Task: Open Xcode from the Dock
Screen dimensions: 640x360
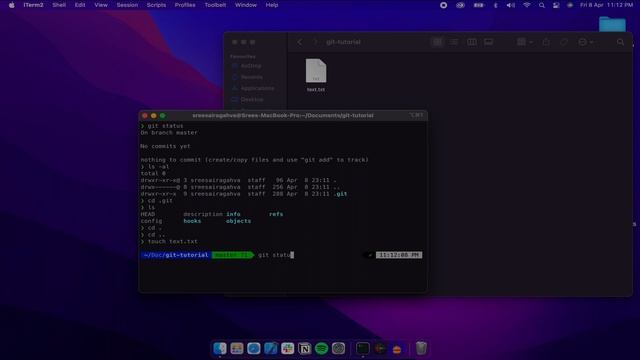Action: tap(271, 349)
